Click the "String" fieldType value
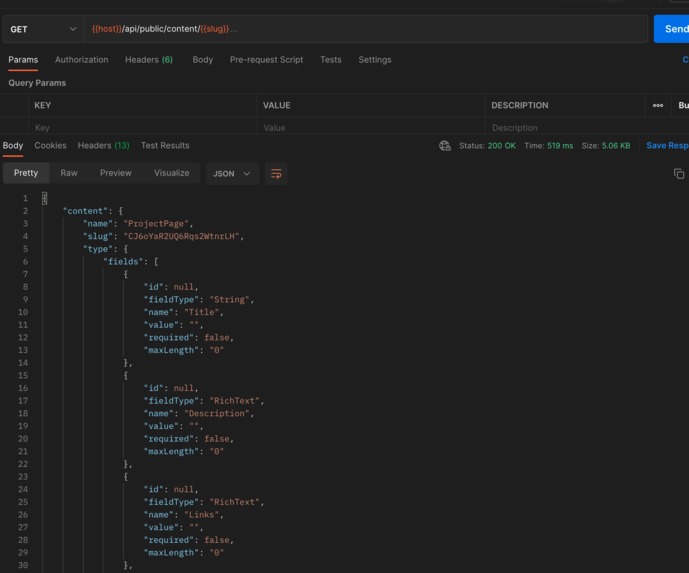 (x=229, y=300)
